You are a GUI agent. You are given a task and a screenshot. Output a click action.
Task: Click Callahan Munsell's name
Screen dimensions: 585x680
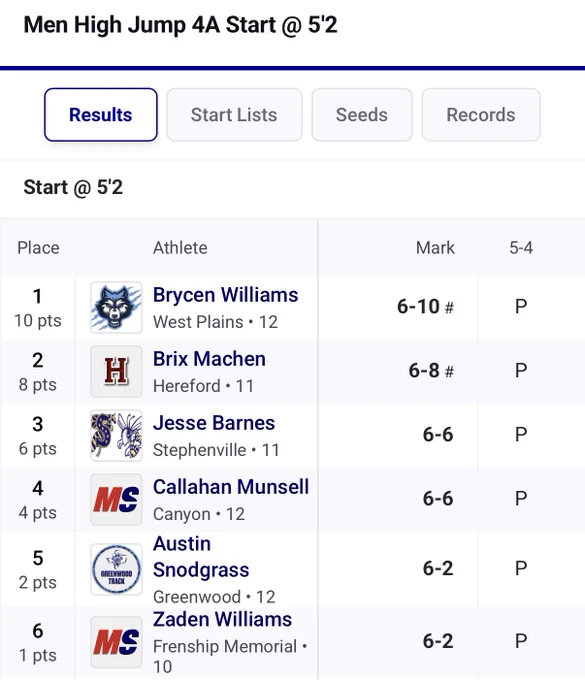click(x=231, y=487)
